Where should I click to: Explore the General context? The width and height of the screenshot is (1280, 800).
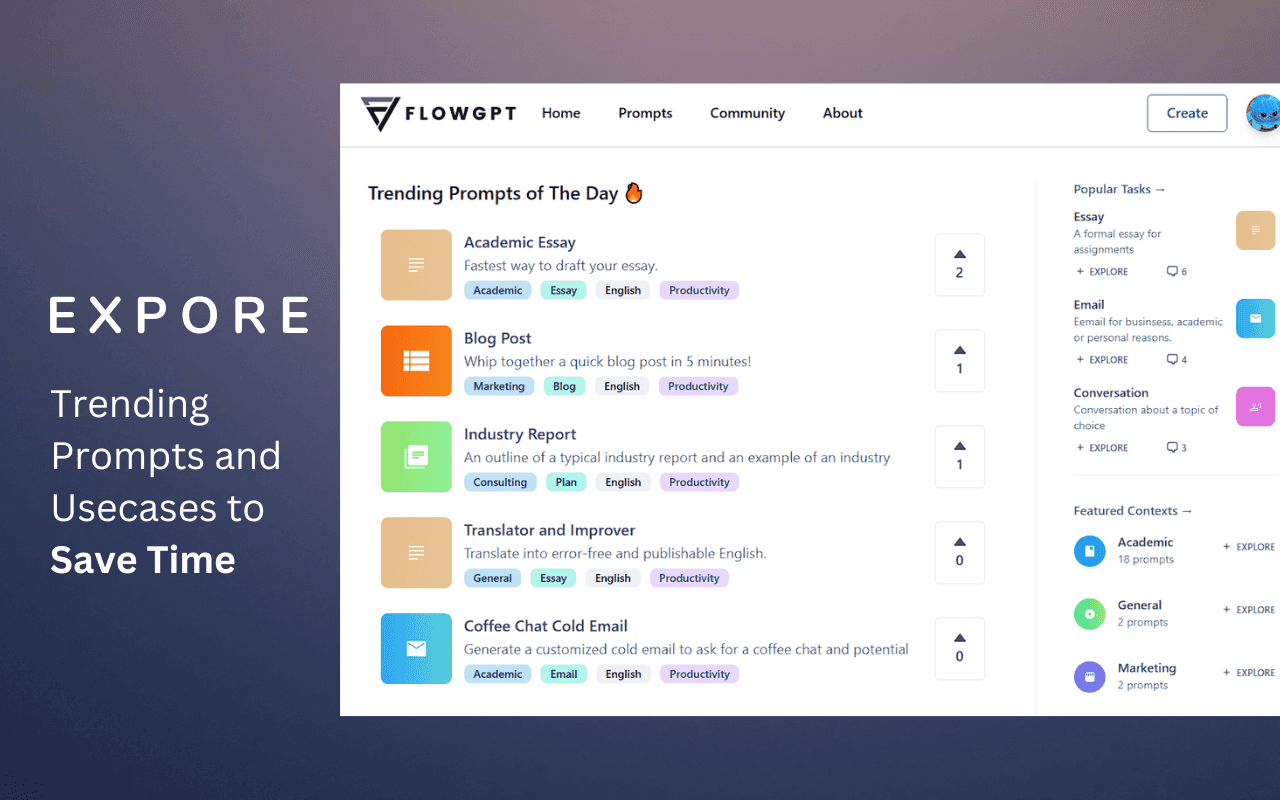coord(1249,610)
